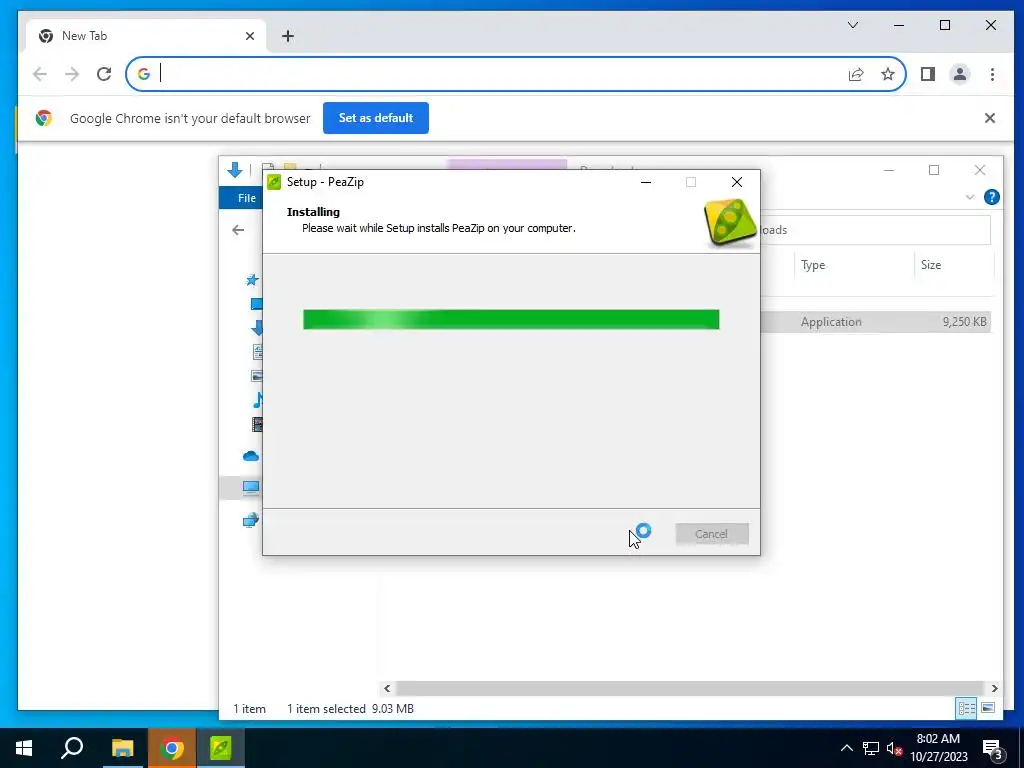Switch to Chrome on taskbar
The height and width of the screenshot is (768, 1024).
click(x=171, y=748)
